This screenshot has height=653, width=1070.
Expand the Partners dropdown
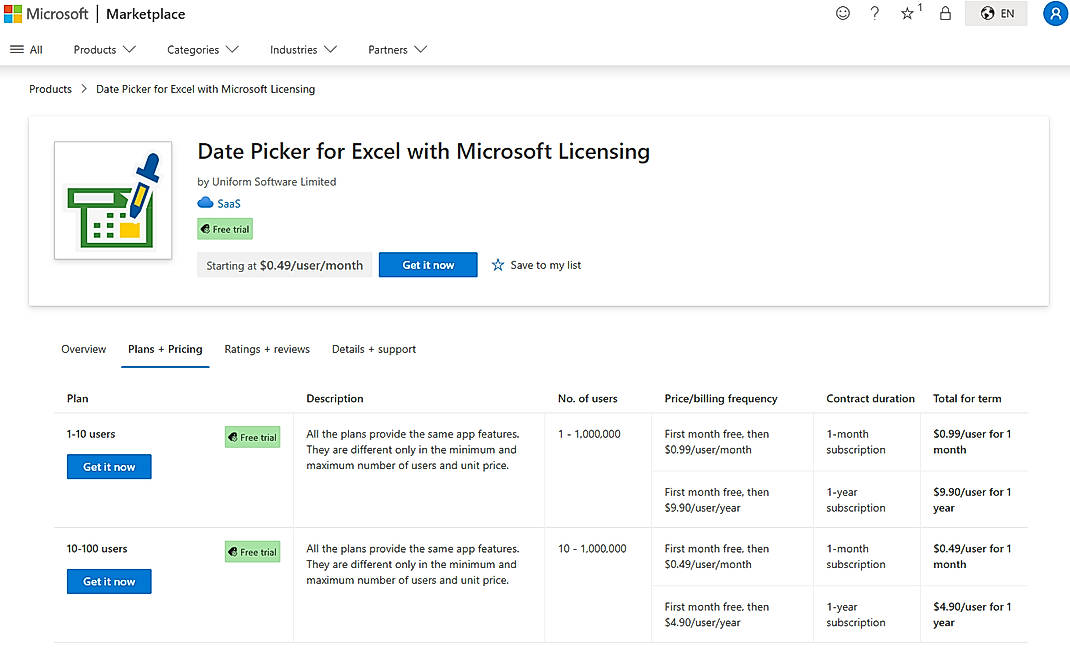coord(397,50)
